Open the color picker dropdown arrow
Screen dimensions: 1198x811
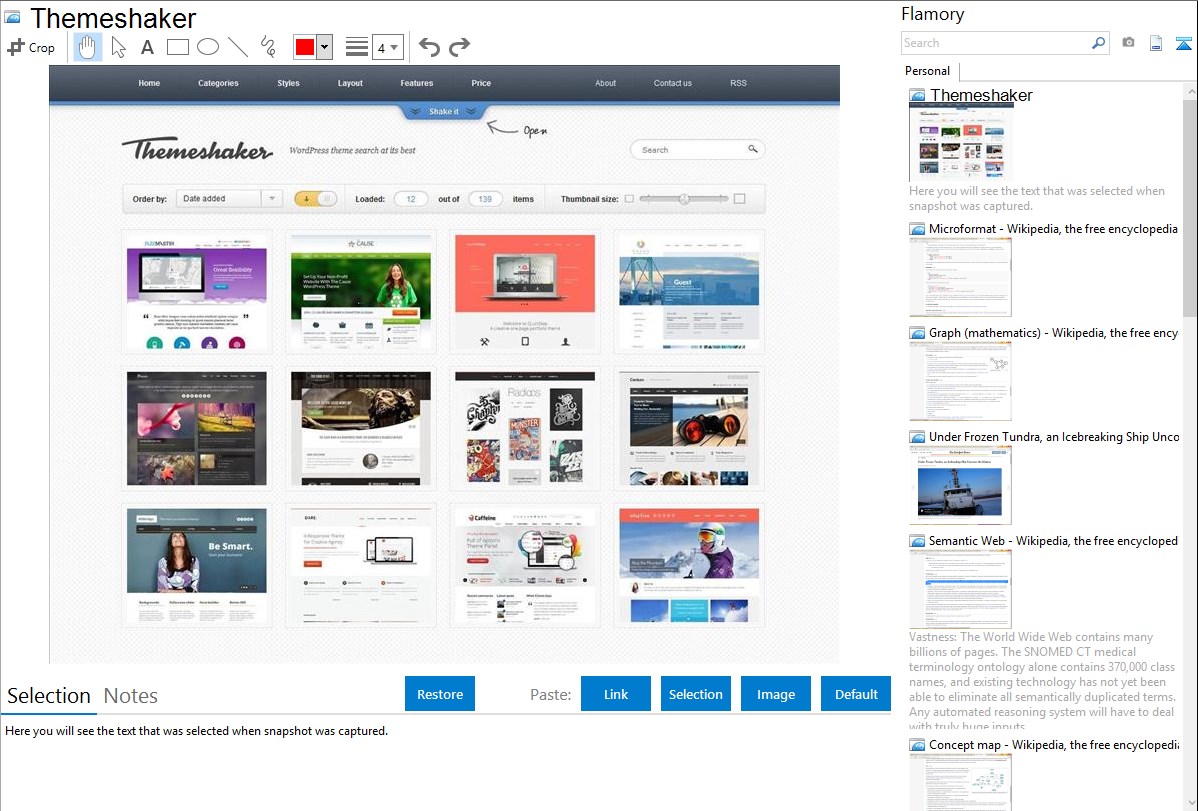coord(324,47)
